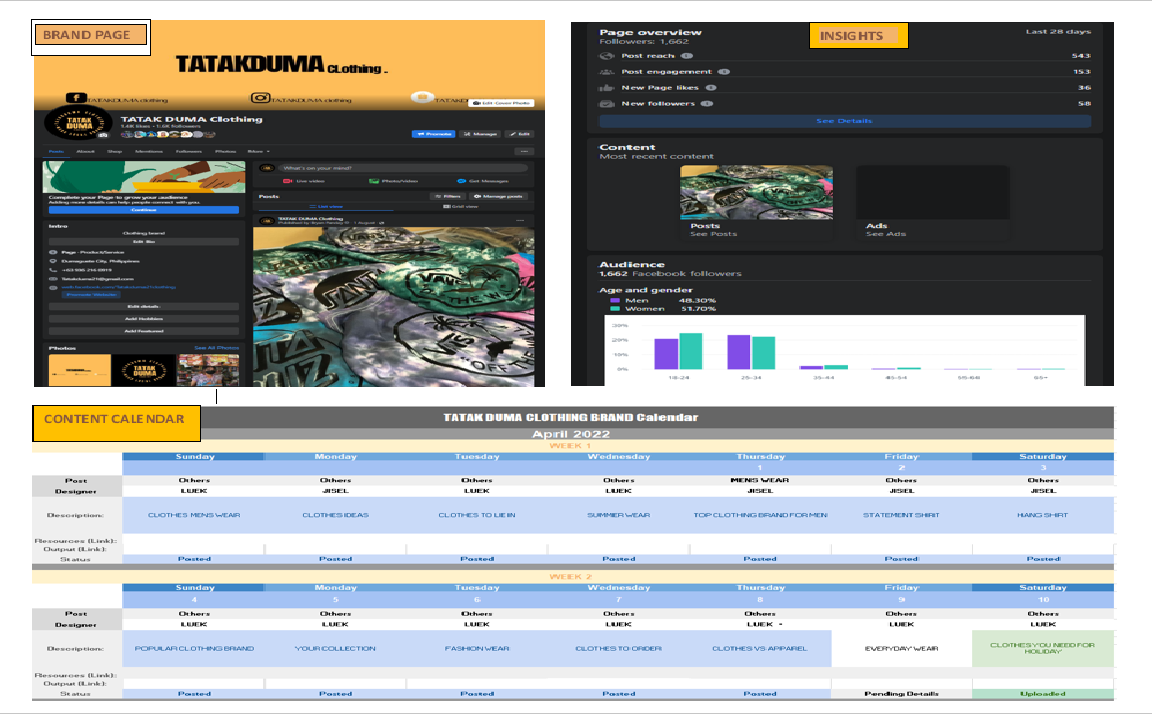Screen dimensions: 1152x714
Task: Click the Get Messages messenger icon
Action: (x=461, y=181)
